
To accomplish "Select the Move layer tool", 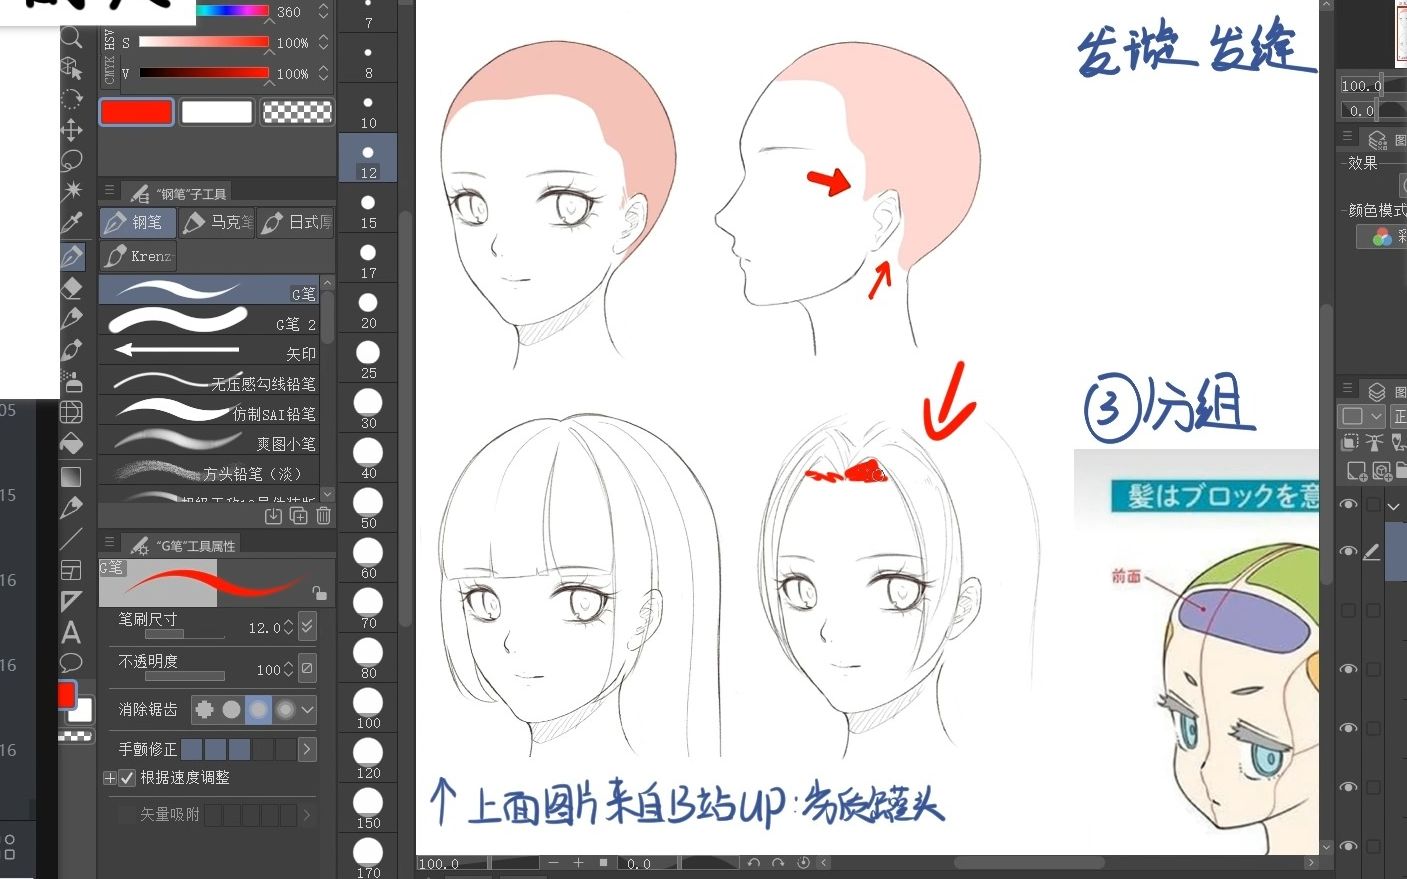I will pyautogui.click(x=71, y=130).
